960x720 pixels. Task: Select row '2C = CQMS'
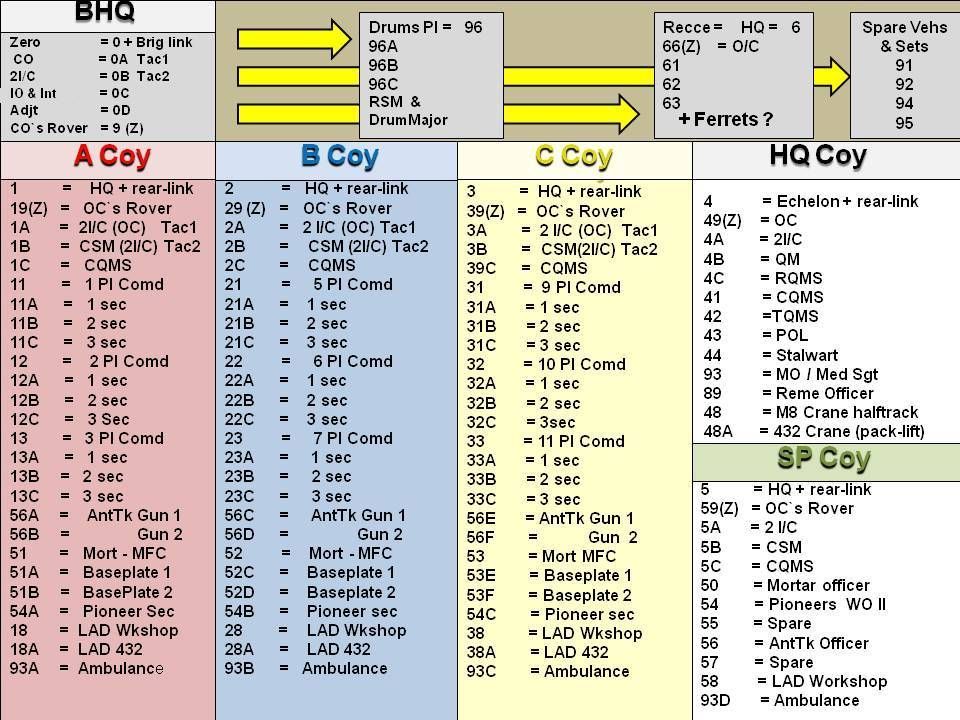tap(290, 265)
